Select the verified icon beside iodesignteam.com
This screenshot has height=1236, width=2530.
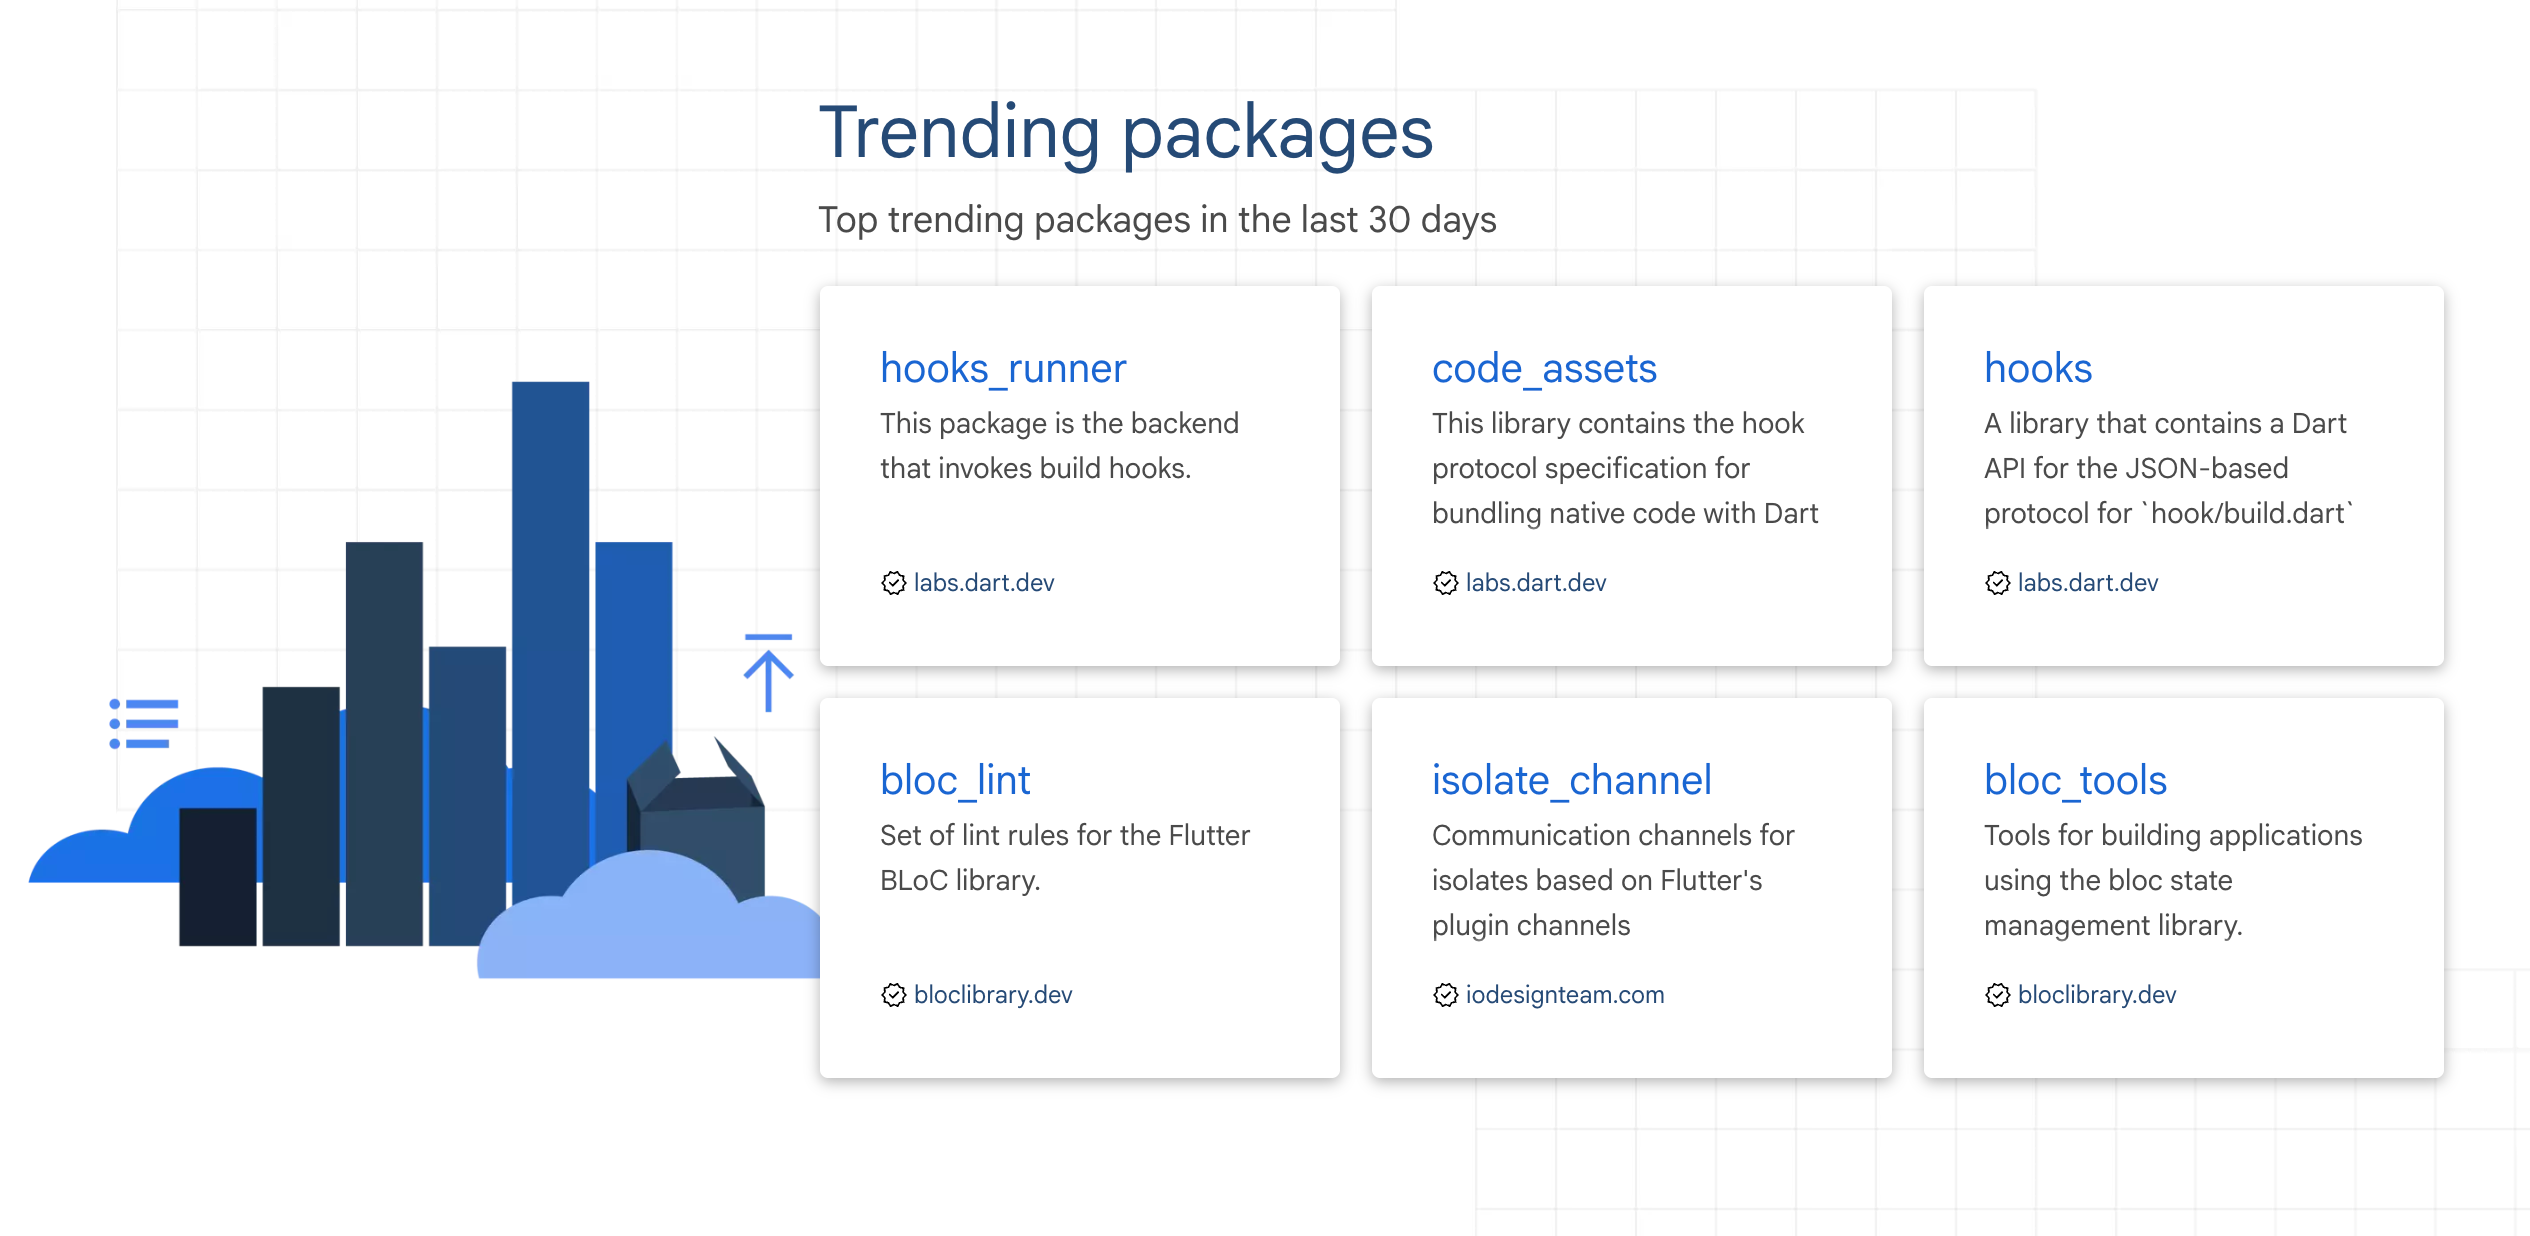tap(1444, 995)
